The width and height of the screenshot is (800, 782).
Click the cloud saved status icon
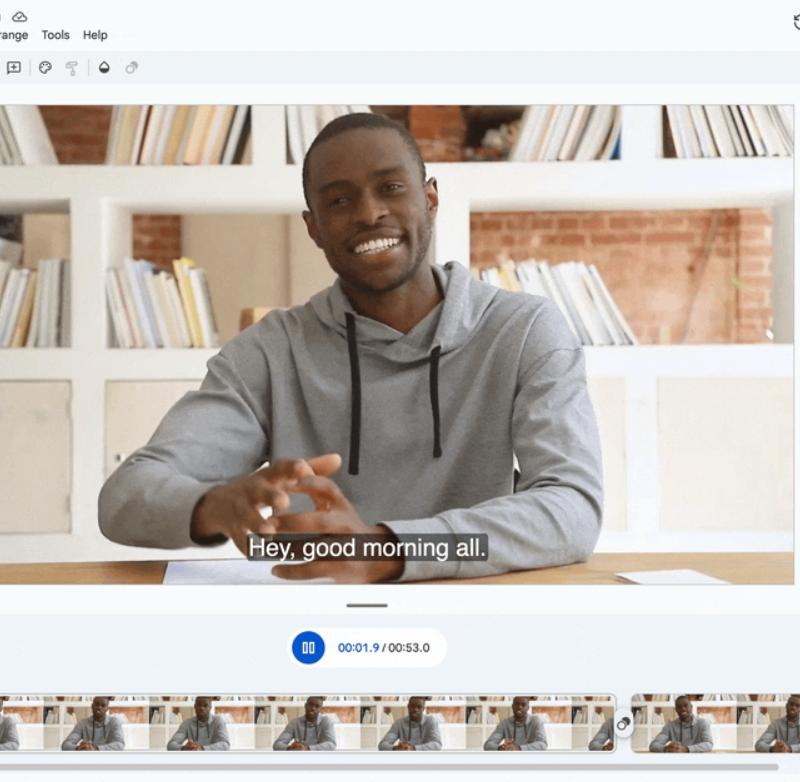(x=20, y=15)
